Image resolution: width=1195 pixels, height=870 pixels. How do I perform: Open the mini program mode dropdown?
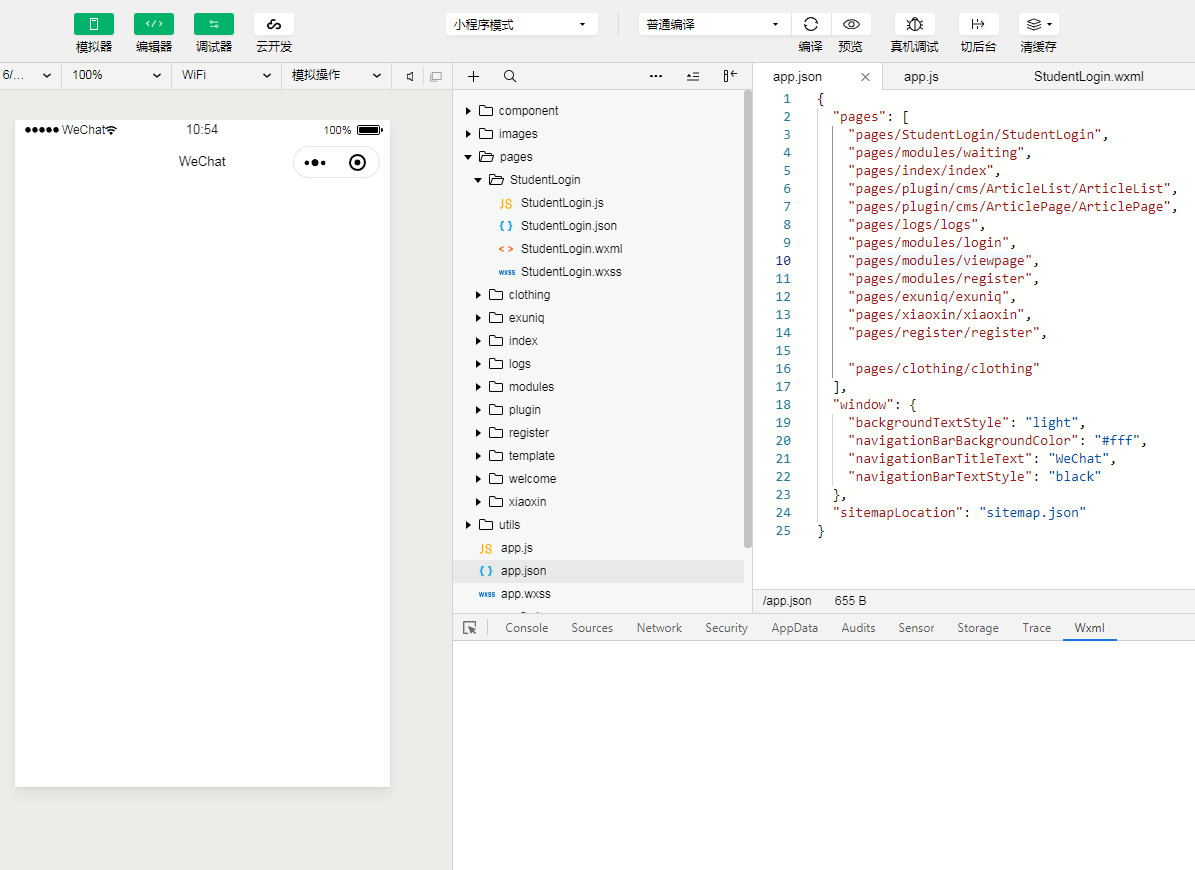click(521, 24)
